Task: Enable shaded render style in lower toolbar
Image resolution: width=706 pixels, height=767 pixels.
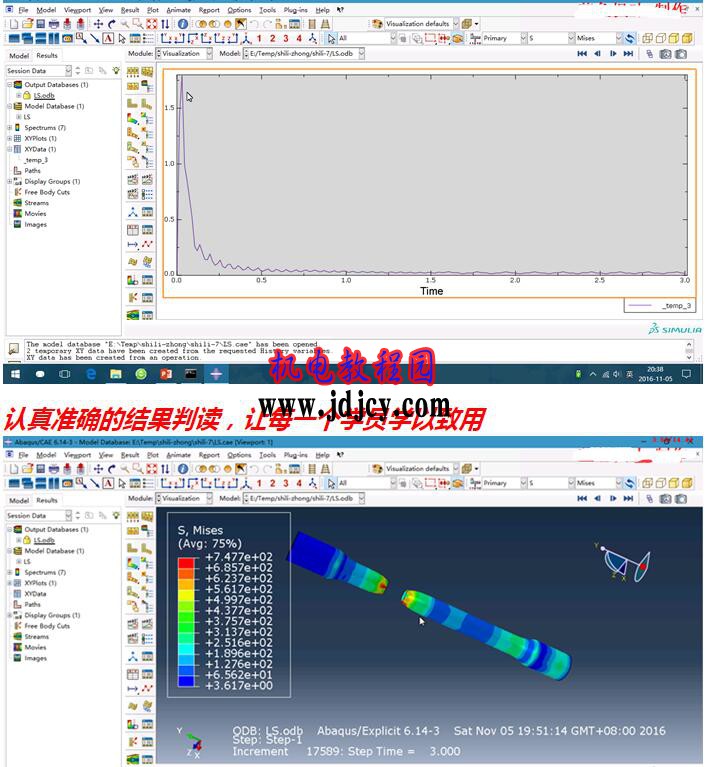Action: tap(687, 483)
